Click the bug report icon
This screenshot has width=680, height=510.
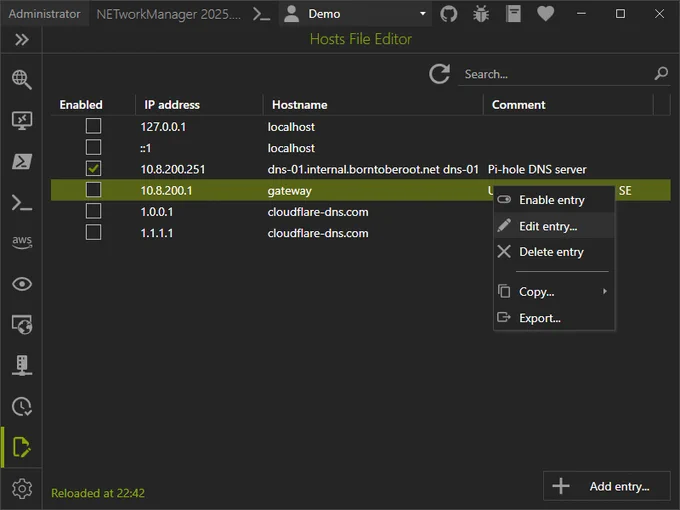click(481, 14)
